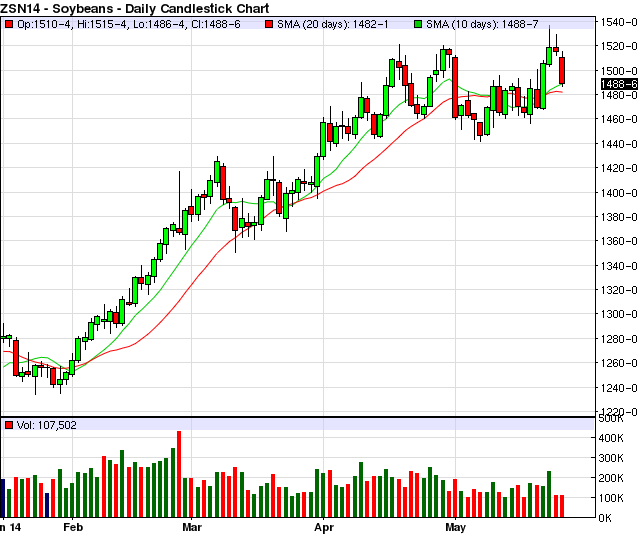Click the green SMA 10 days legend square
Viewport: 640px width, 536px height.
[418, 24]
